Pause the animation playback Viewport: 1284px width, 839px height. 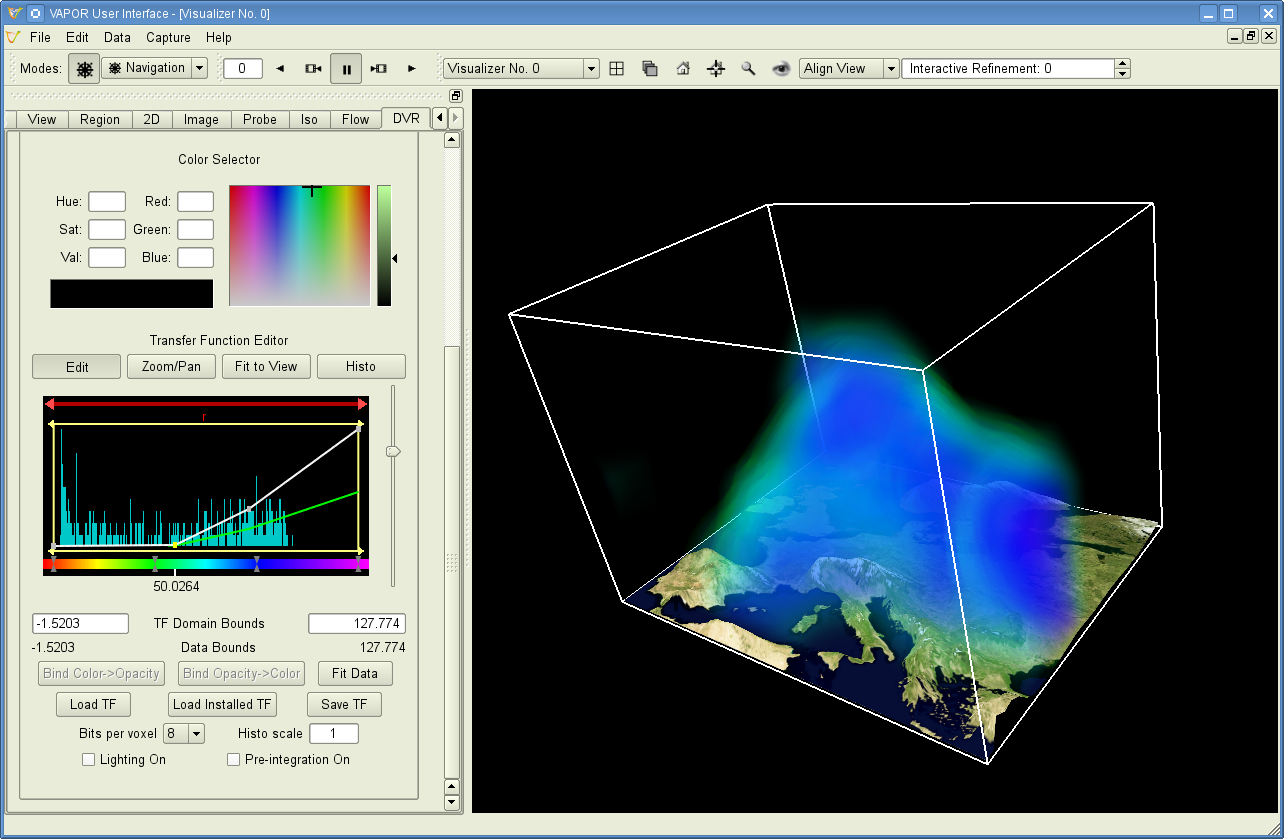[346, 69]
